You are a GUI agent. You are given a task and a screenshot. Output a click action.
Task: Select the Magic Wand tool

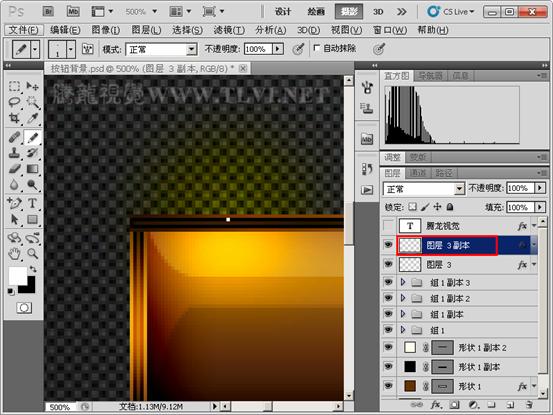(x=32, y=102)
